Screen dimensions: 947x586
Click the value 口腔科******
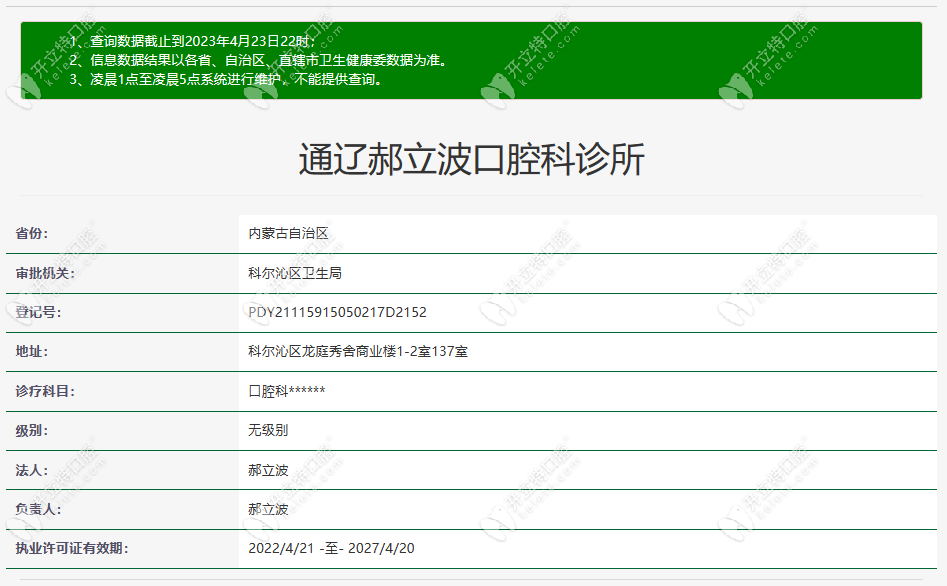286,391
